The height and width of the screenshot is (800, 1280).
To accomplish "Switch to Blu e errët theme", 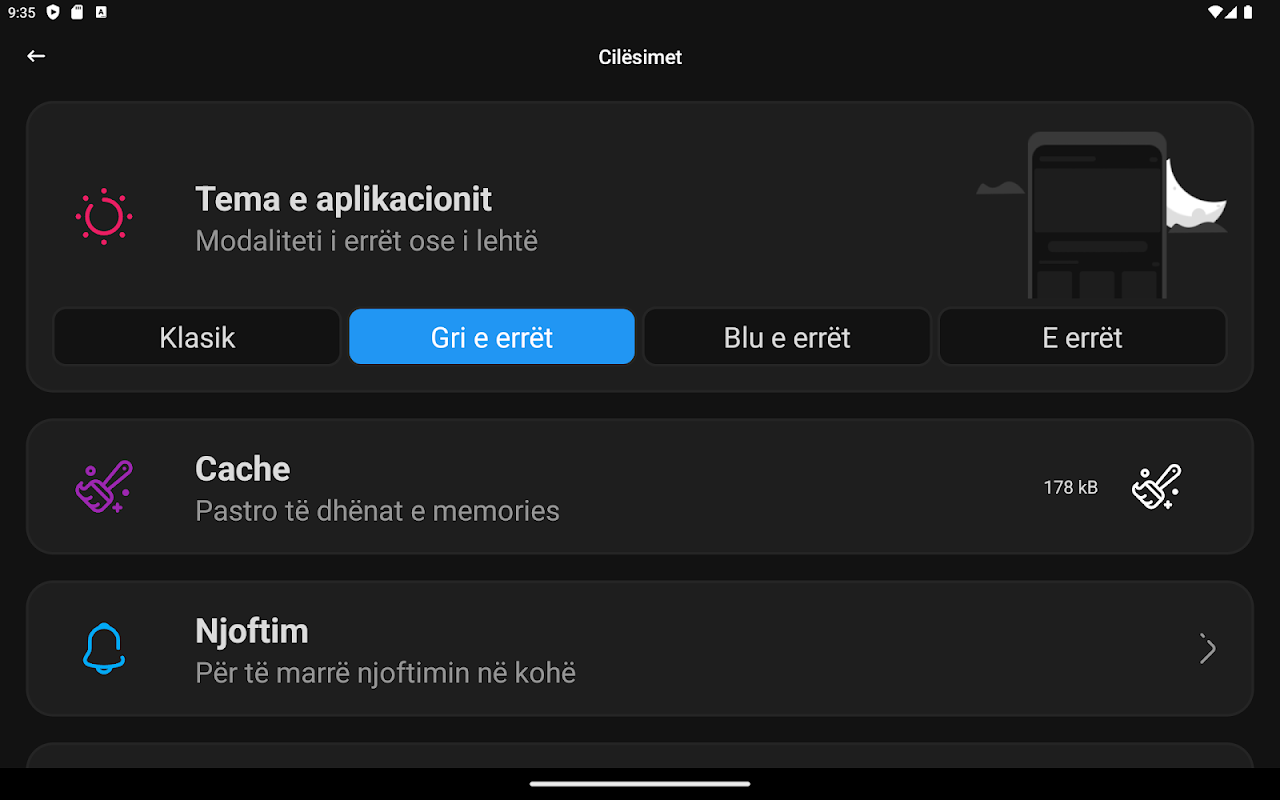I will pos(787,337).
